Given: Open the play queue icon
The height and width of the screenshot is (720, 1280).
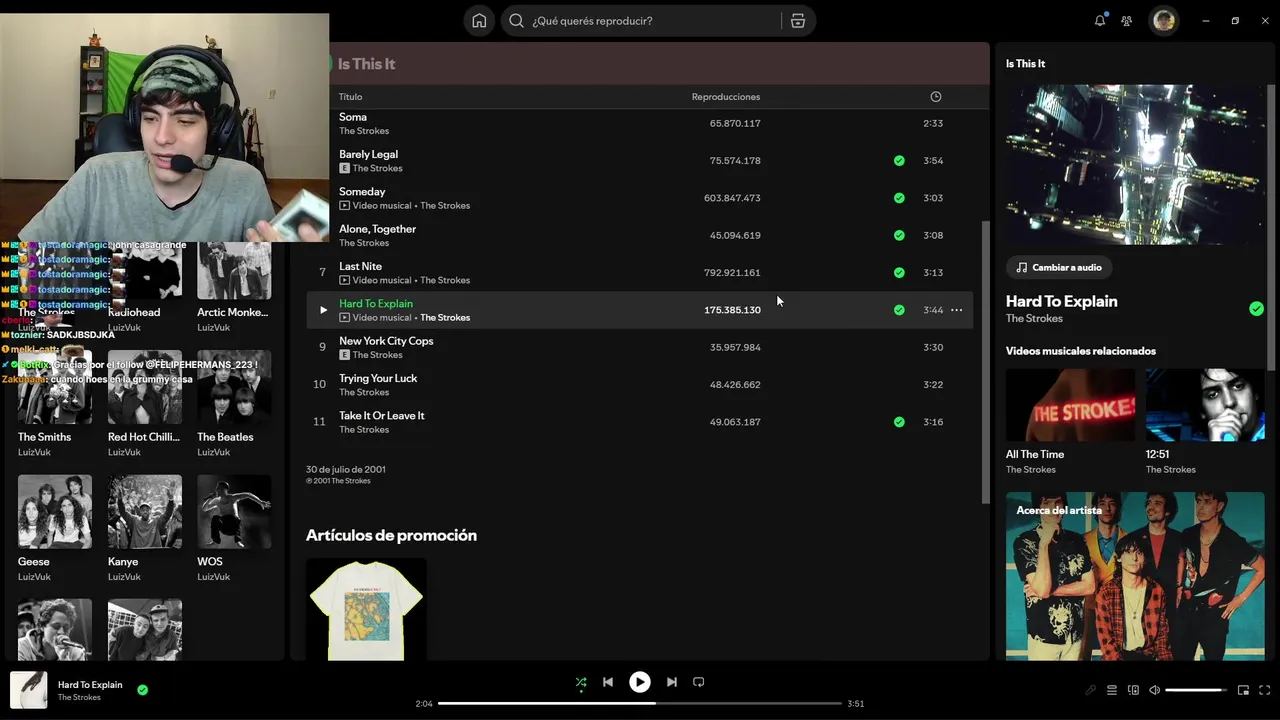Looking at the screenshot, I should click(1112, 690).
